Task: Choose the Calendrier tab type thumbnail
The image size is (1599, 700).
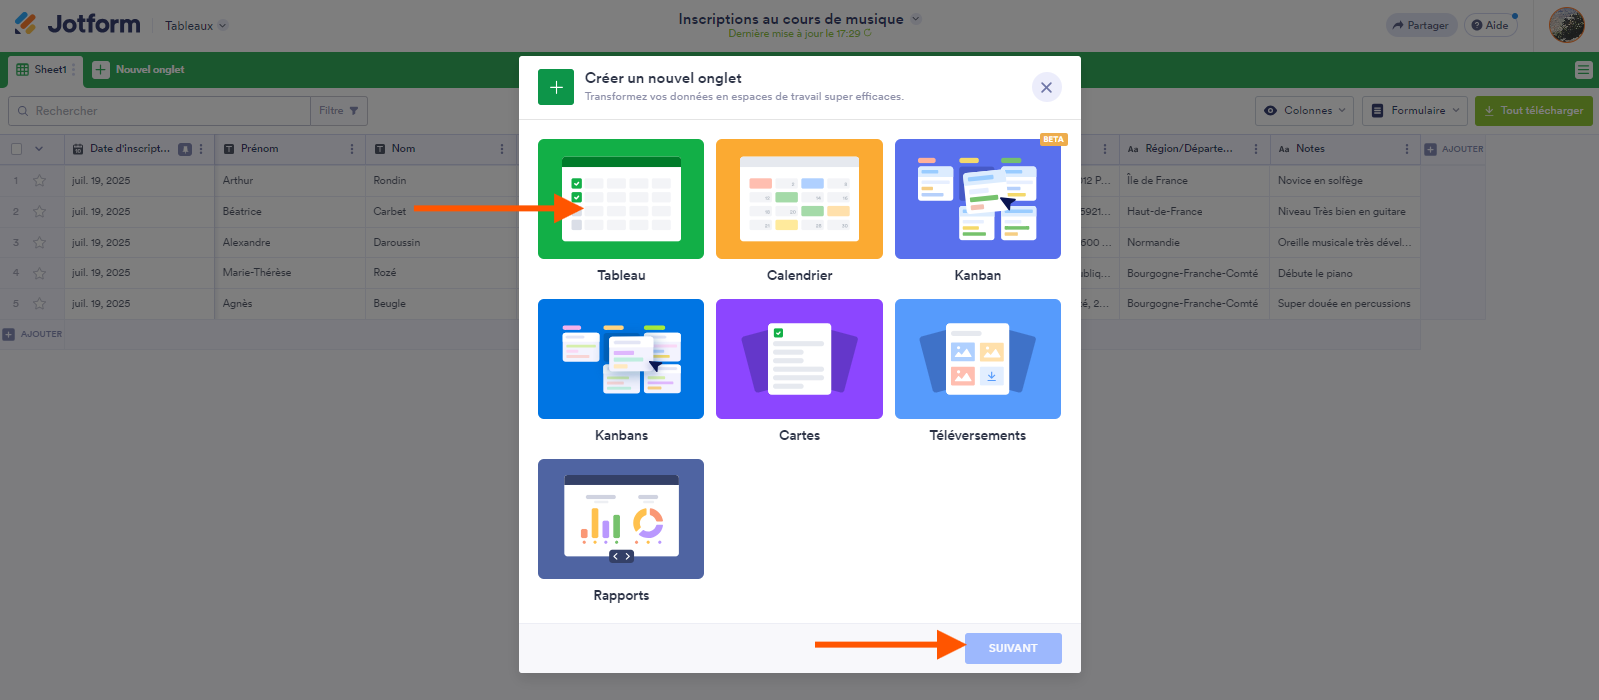Action: coord(799,199)
